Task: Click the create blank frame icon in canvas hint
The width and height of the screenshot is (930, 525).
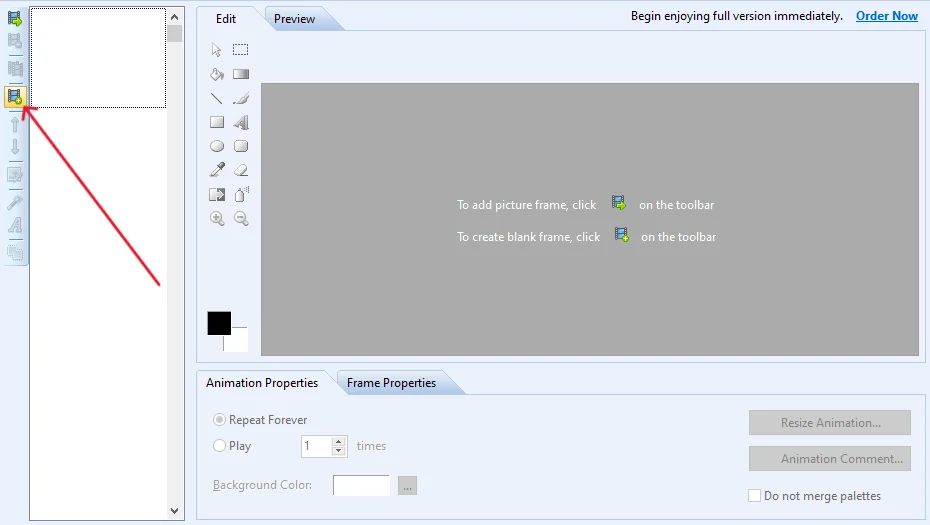Action: pyautogui.click(x=622, y=234)
